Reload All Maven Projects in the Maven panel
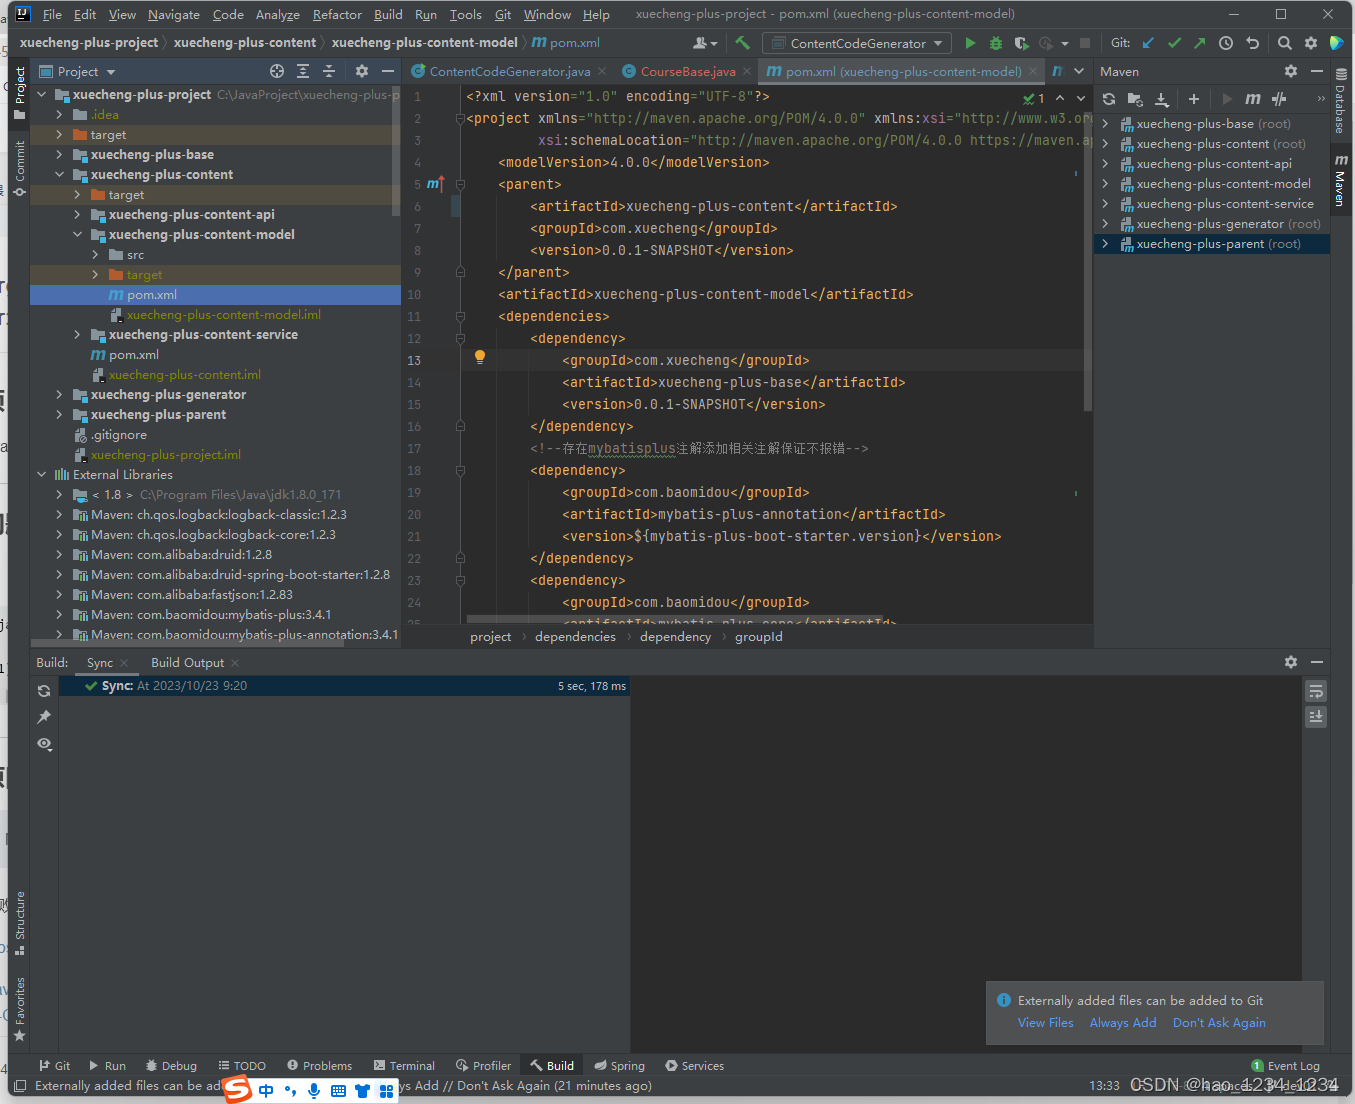This screenshot has height=1104, width=1355. point(1108,99)
